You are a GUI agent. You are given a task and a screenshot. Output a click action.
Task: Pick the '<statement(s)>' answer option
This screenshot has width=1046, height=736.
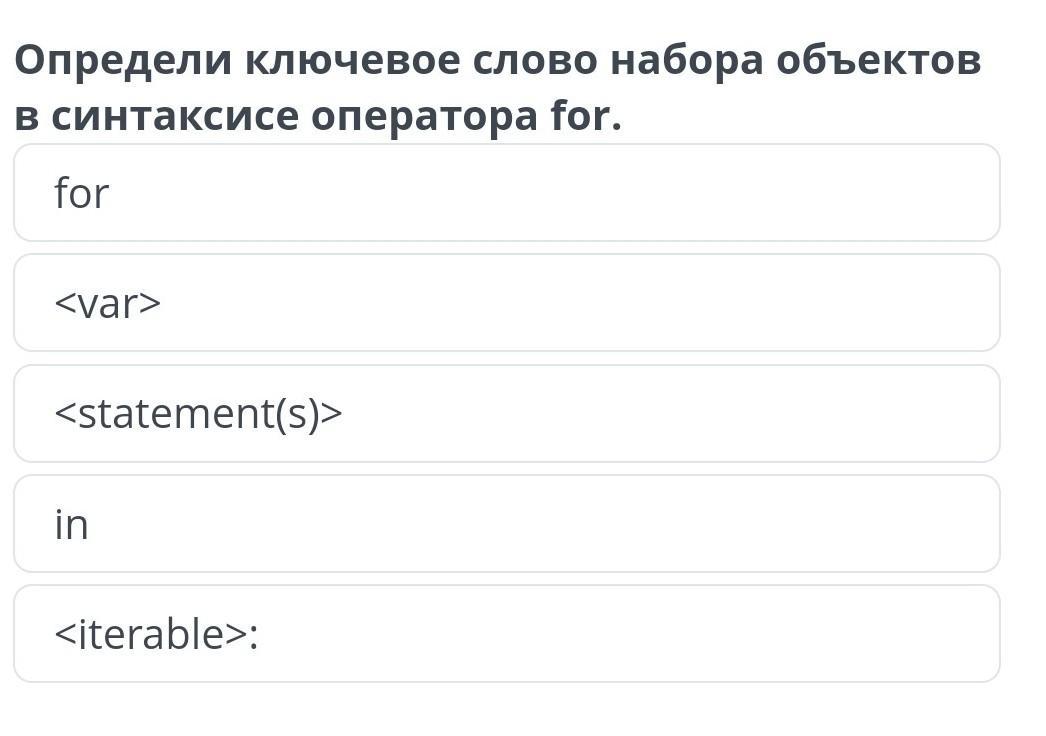[x=506, y=413]
